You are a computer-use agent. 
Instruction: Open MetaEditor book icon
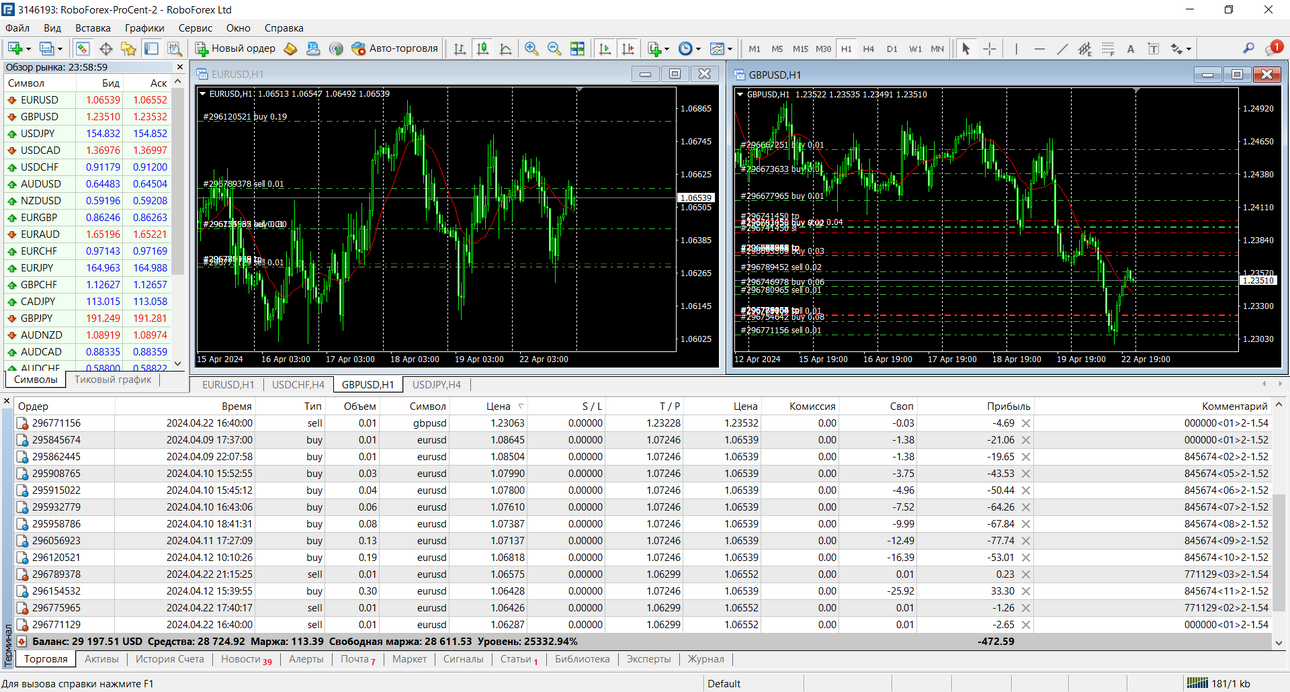pos(291,48)
